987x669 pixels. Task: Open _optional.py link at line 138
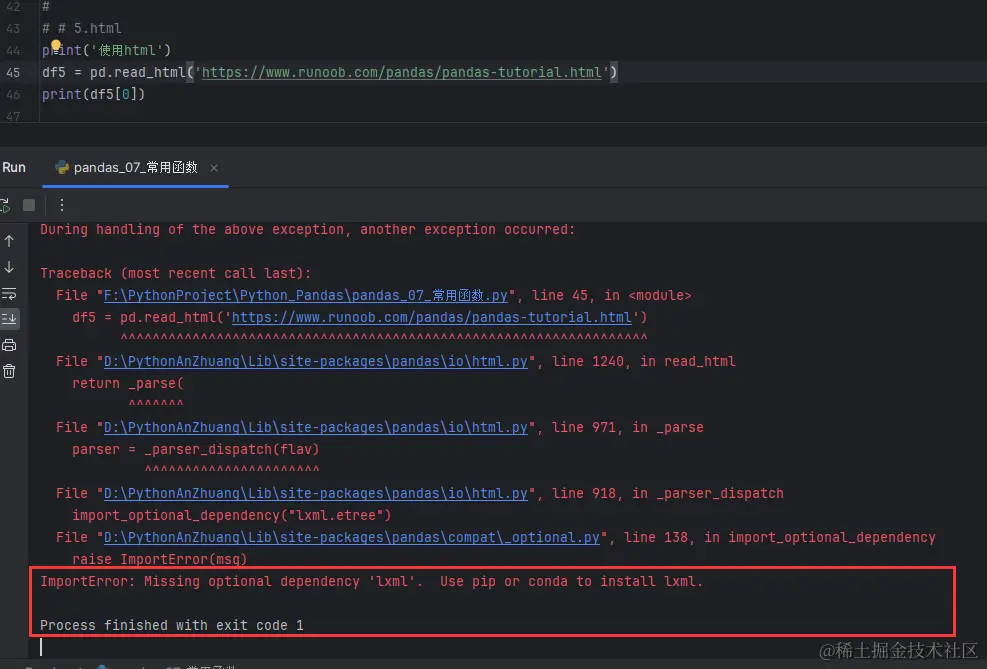coord(351,537)
